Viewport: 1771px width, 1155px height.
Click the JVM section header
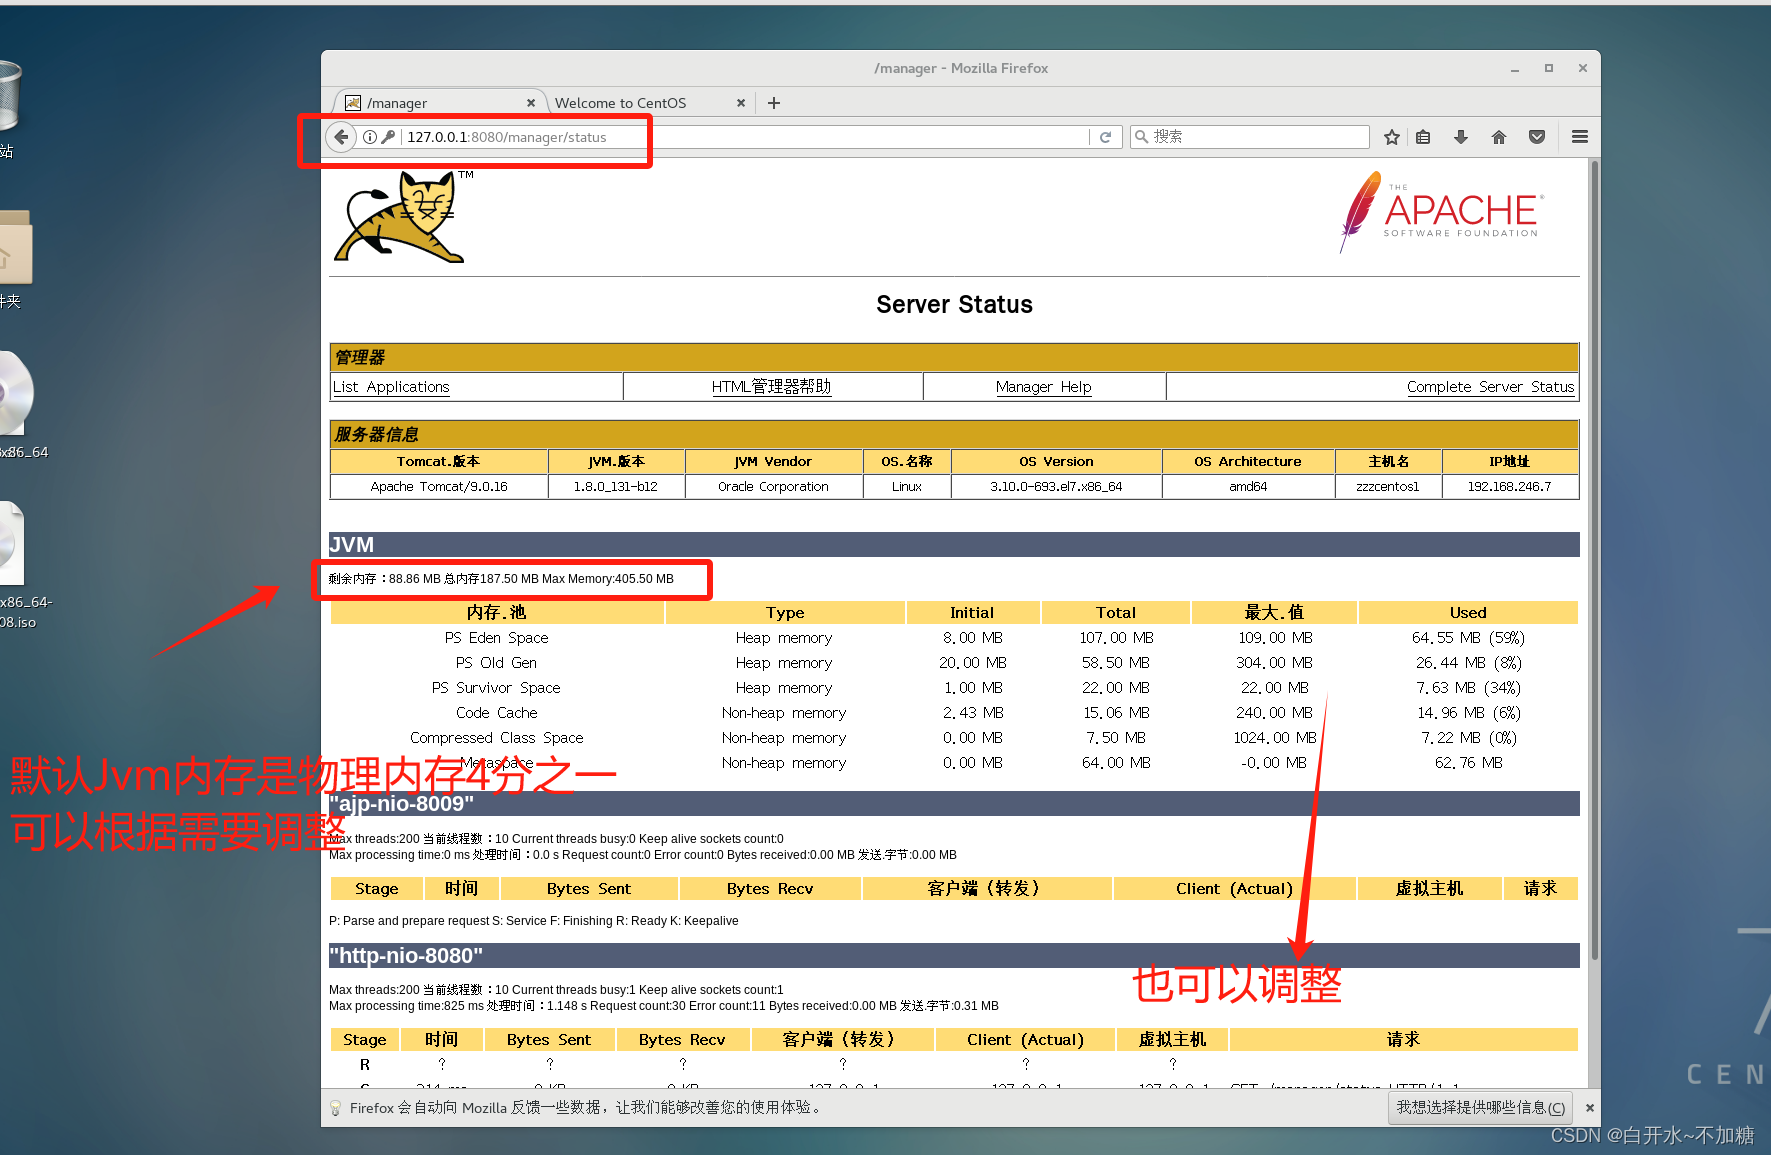pos(954,545)
